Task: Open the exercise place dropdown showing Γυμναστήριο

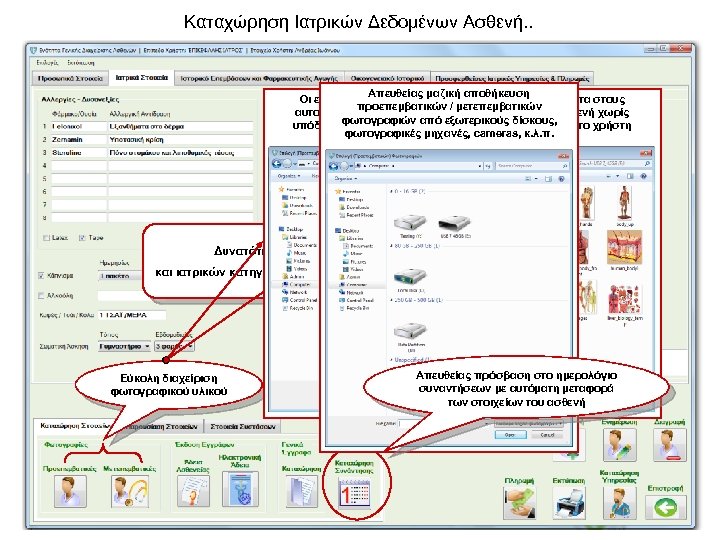Action: (x=124, y=346)
